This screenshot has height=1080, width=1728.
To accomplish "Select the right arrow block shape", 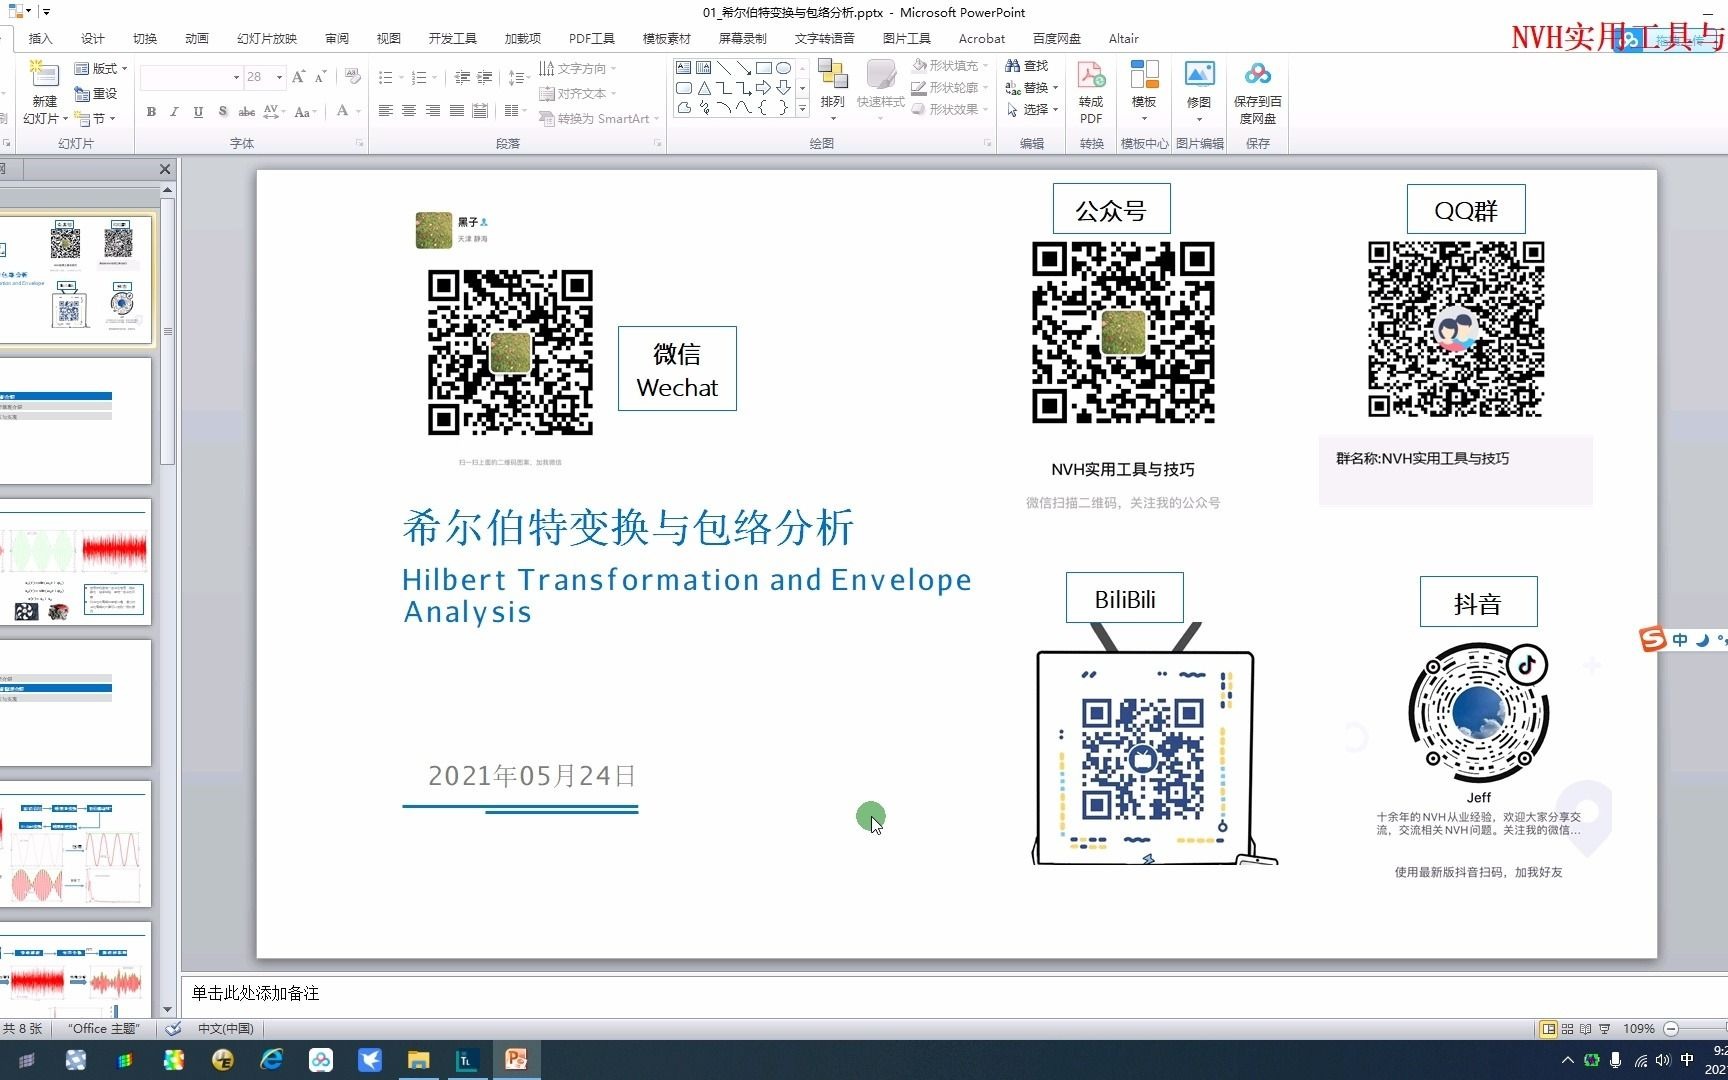I will tap(763, 88).
